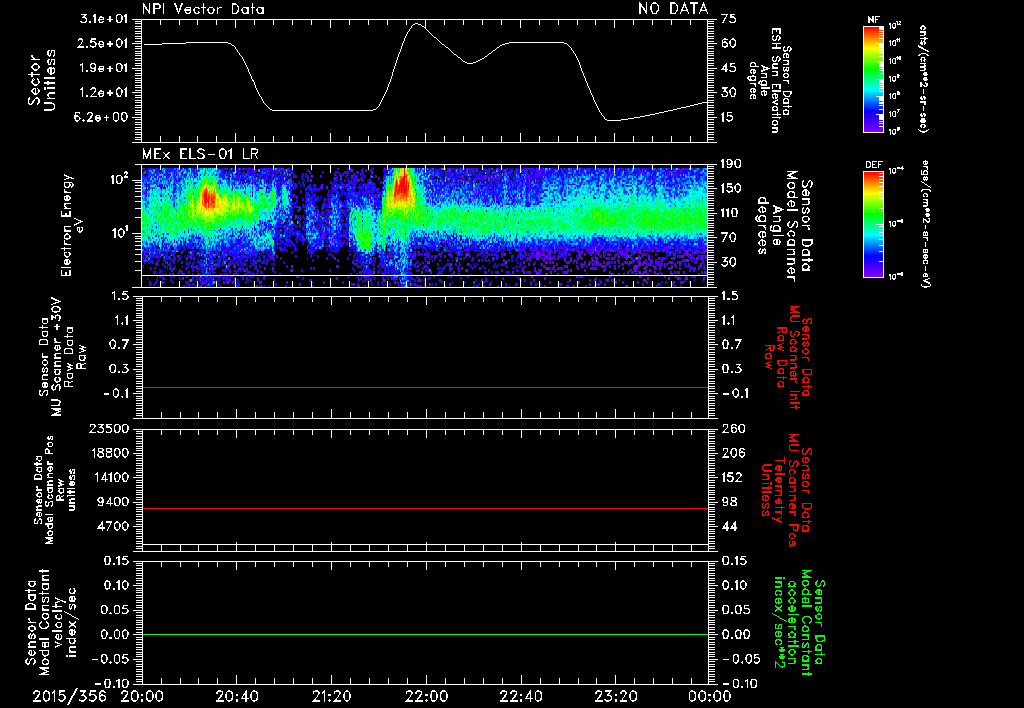Click the 3.1e+01 sector axis value
Viewport: 1024px width, 708px height.
(x=104, y=19)
